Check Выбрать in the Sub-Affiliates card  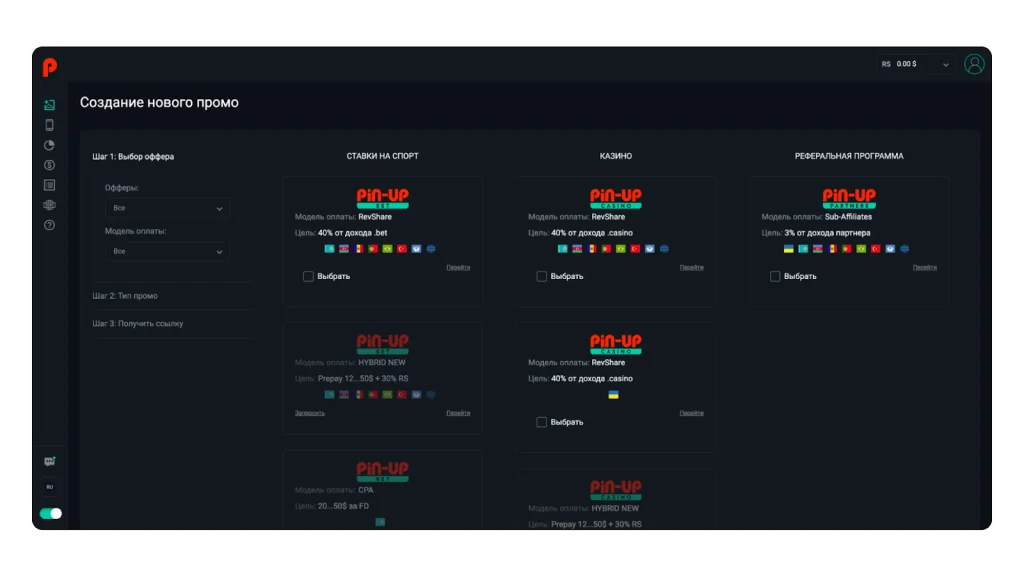coord(775,276)
